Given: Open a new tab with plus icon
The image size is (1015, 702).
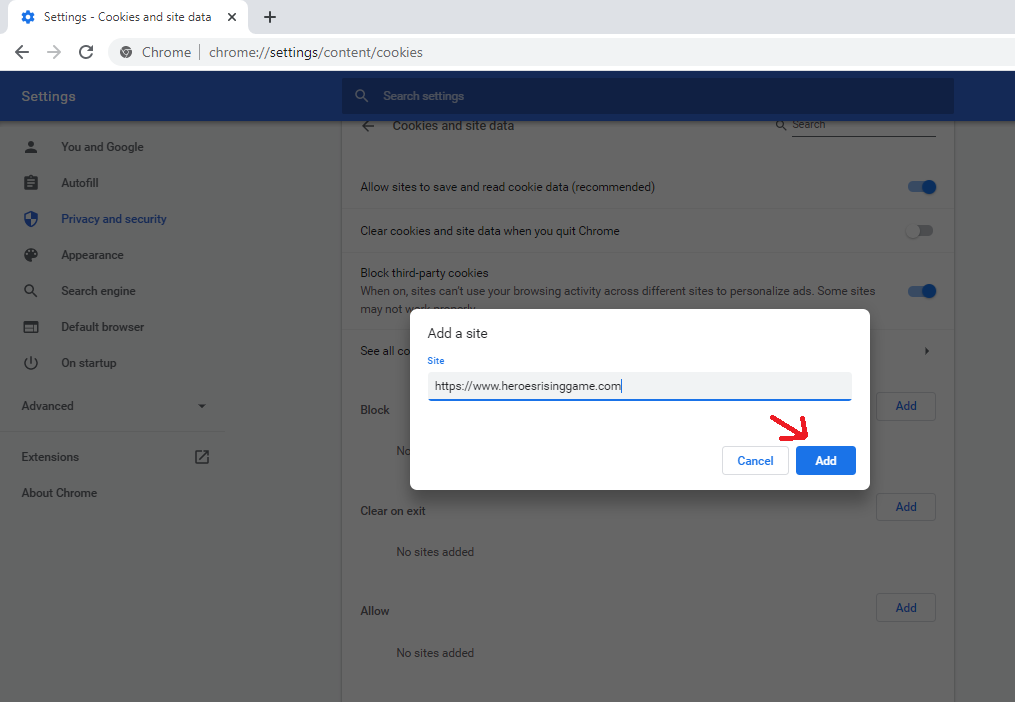Looking at the screenshot, I should [270, 17].
